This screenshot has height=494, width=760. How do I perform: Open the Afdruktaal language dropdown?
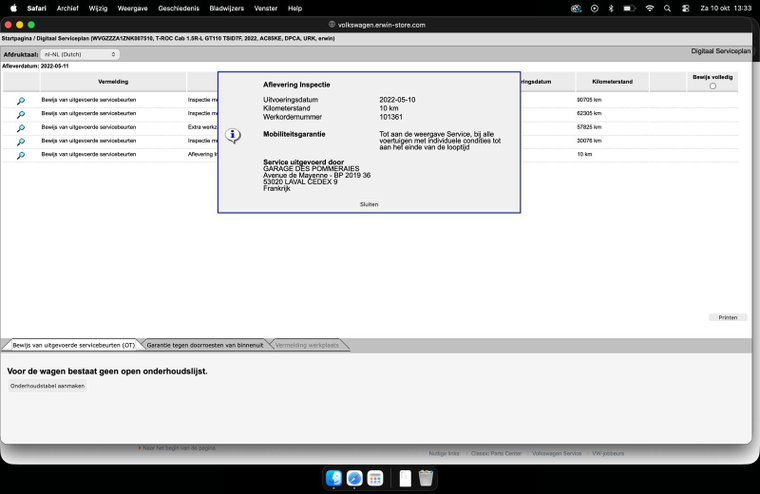coord(80,54)
